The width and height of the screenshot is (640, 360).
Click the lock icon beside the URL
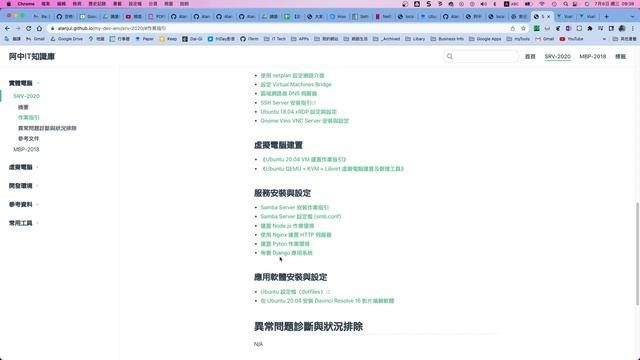pyautogui.click(x=52, y=28)
